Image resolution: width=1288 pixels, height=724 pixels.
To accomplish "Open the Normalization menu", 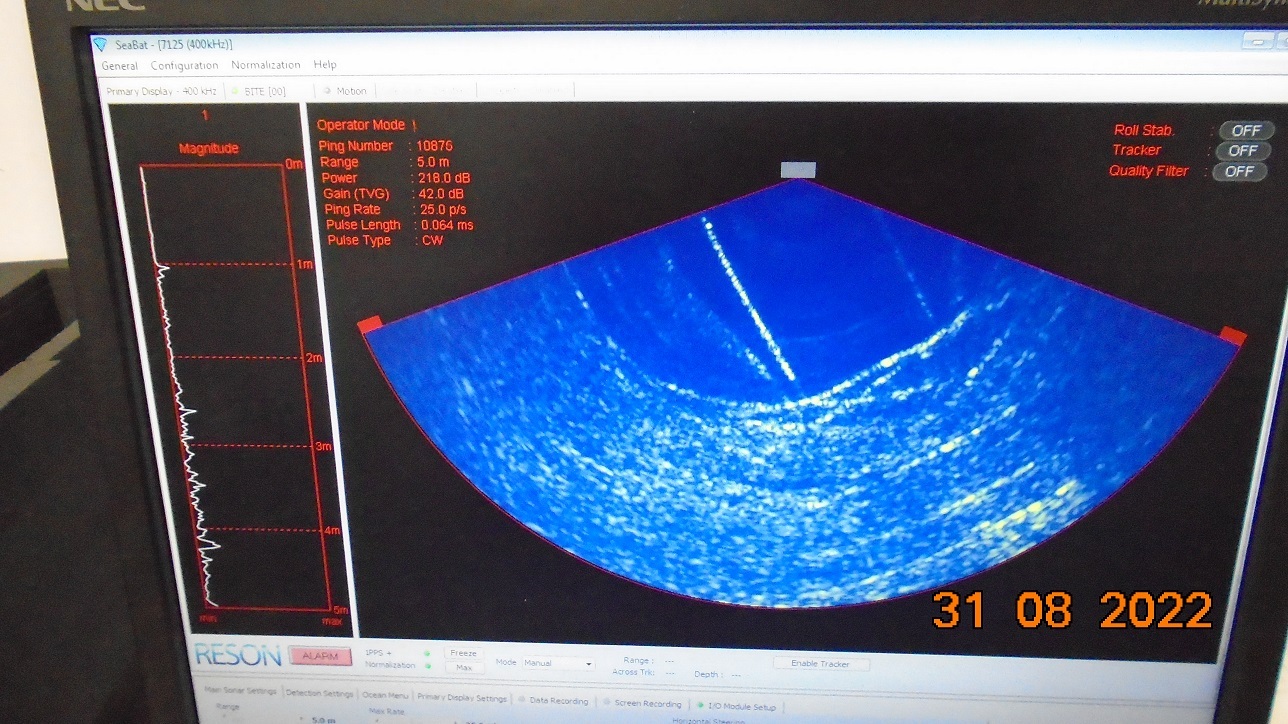I will click(265, 65).
